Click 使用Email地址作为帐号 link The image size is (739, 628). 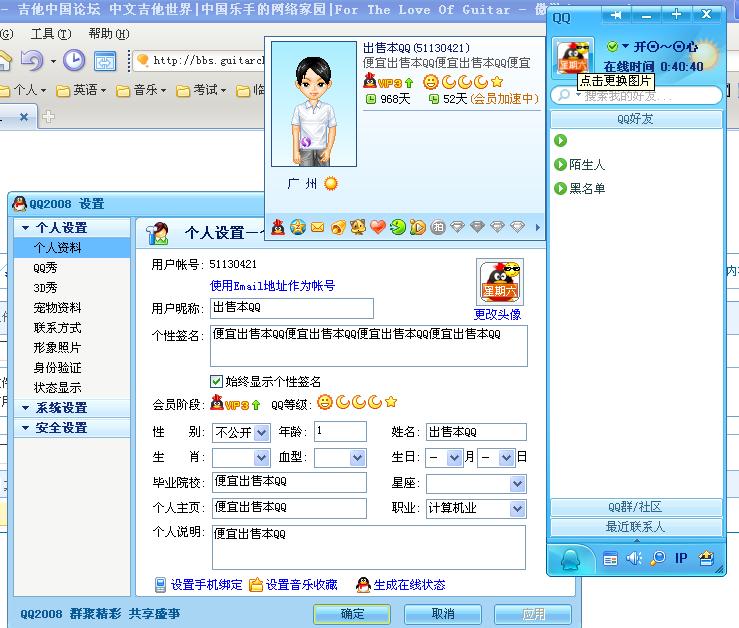[272, 286]
